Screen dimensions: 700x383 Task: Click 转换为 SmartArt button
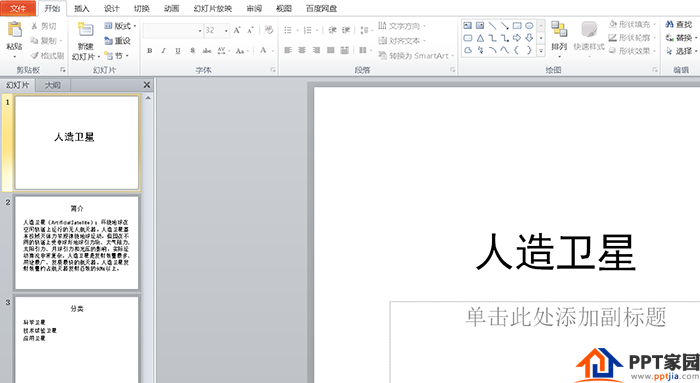coord(416,56)
